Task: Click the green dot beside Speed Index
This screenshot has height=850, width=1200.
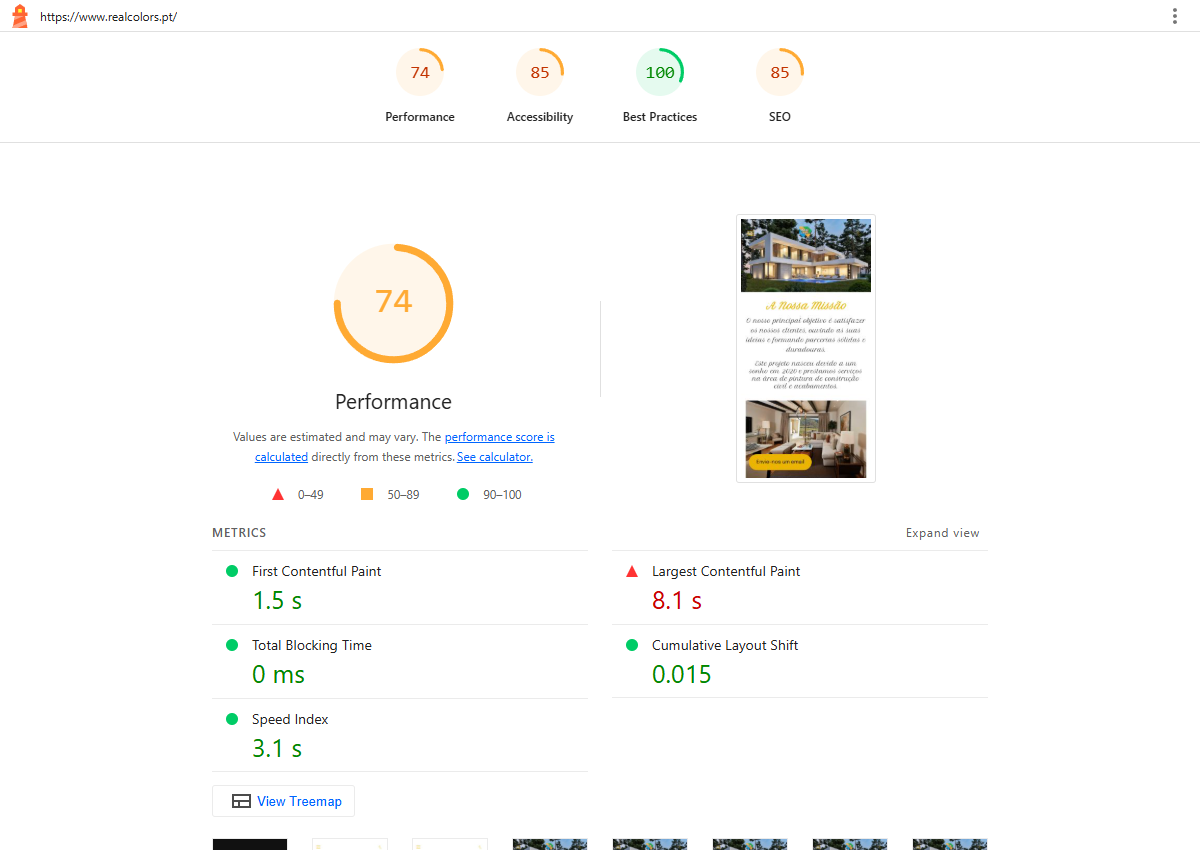Action: [232, 719]
